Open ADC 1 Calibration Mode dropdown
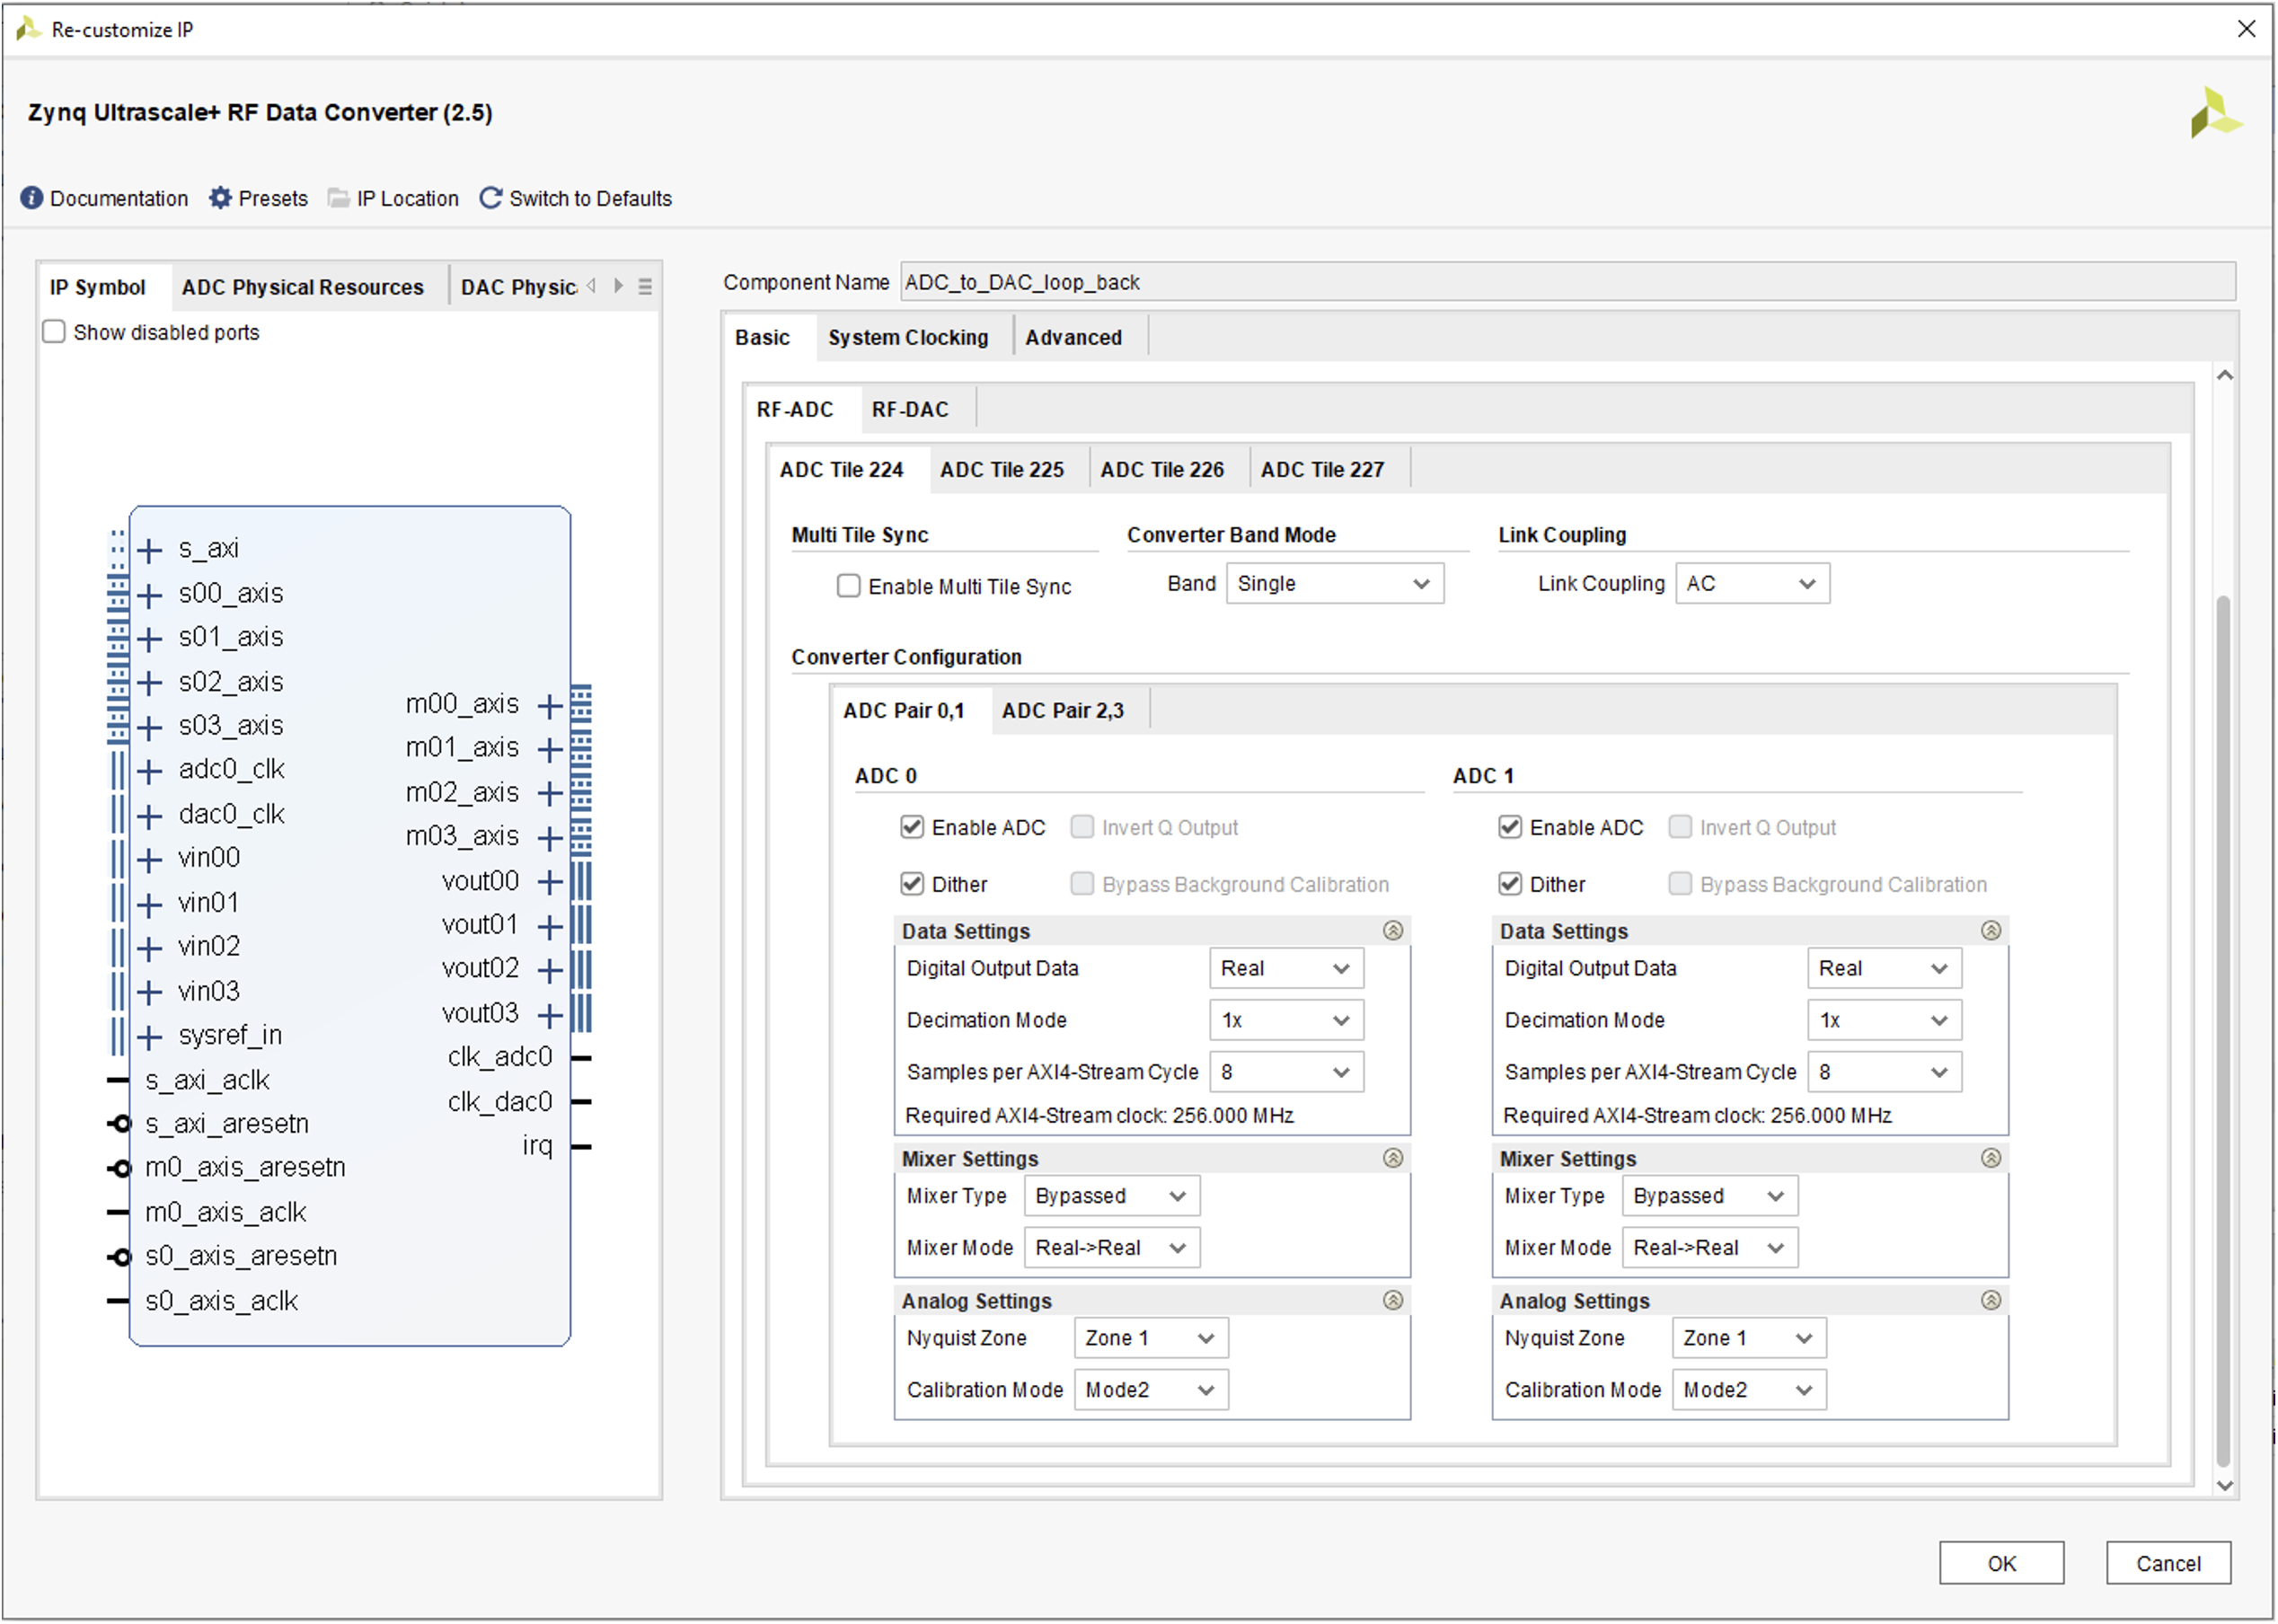This screenshot has height=1624, width=2278. [x=1748, y=1390]
